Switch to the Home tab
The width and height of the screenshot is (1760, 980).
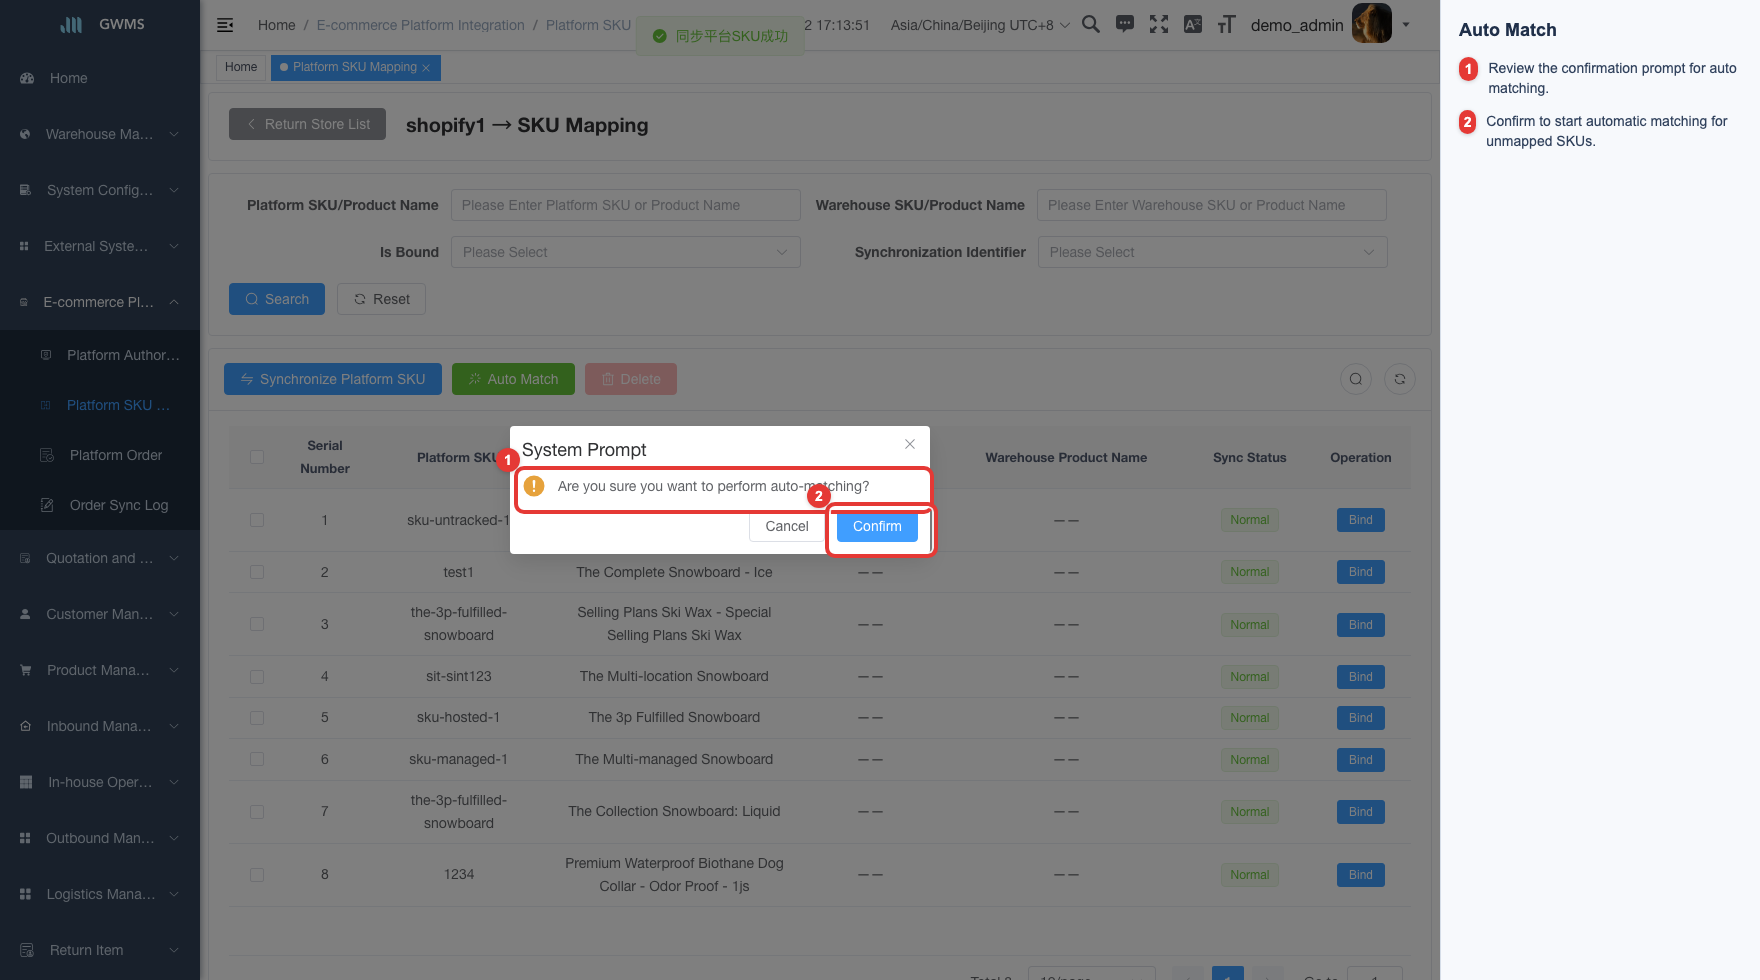pyautogui.click(x=241, y=67)
